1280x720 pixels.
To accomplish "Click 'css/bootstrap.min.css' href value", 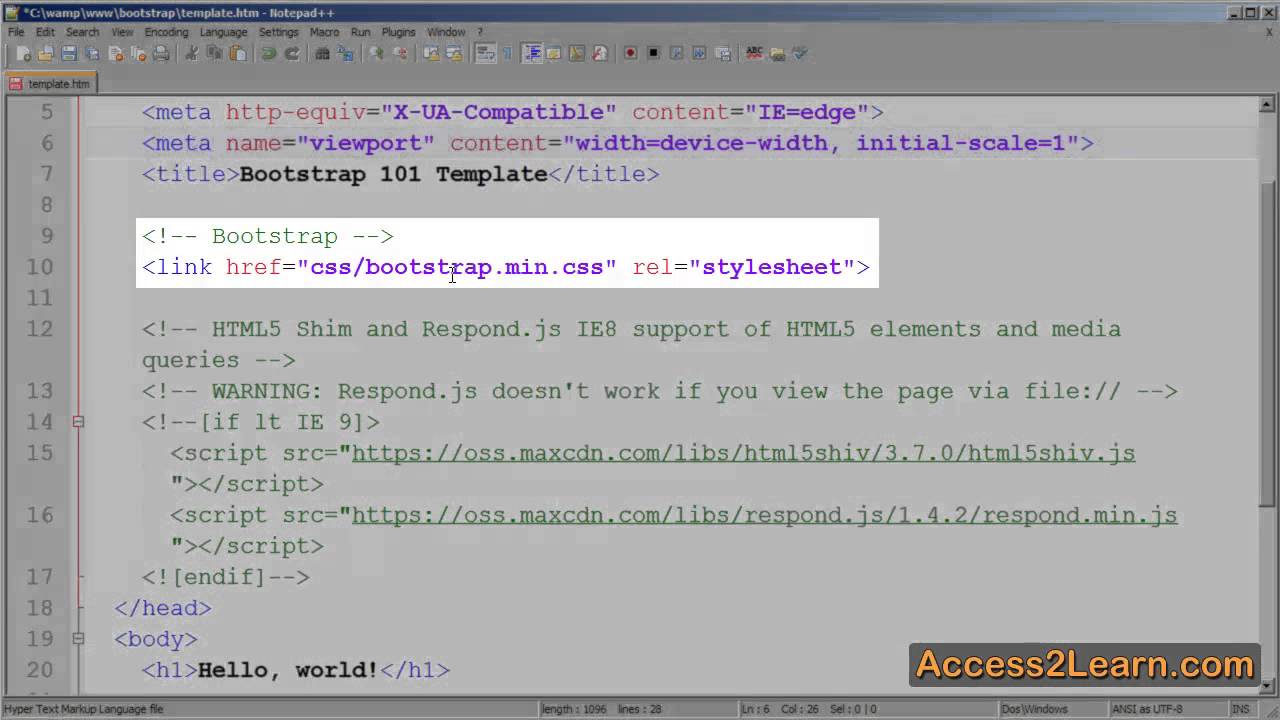I will click(457, 267).
